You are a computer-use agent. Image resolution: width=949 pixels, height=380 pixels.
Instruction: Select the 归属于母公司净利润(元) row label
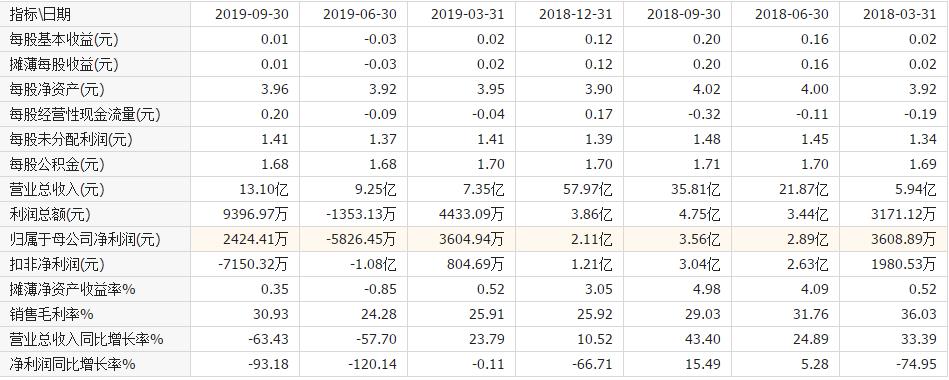[85, 240]
